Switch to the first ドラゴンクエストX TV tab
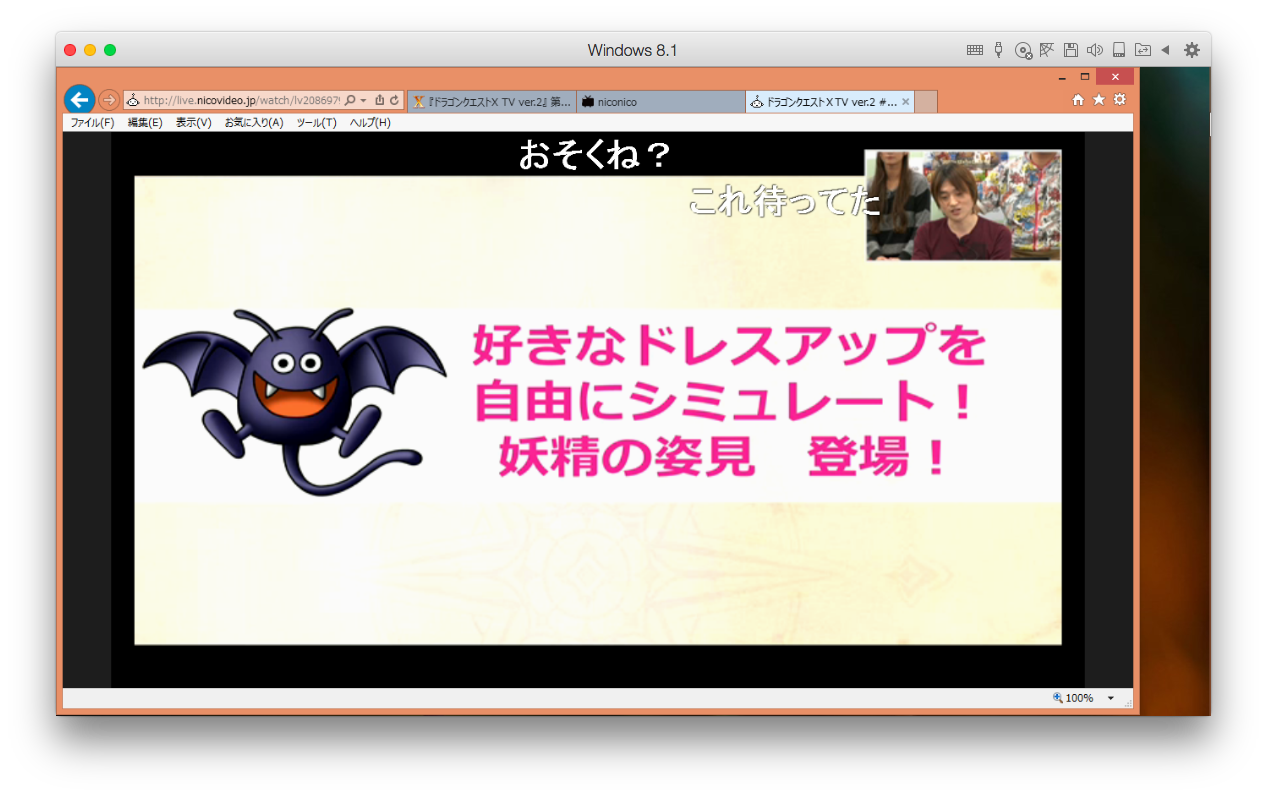The image size is (1267, 796). click(491, 102)
